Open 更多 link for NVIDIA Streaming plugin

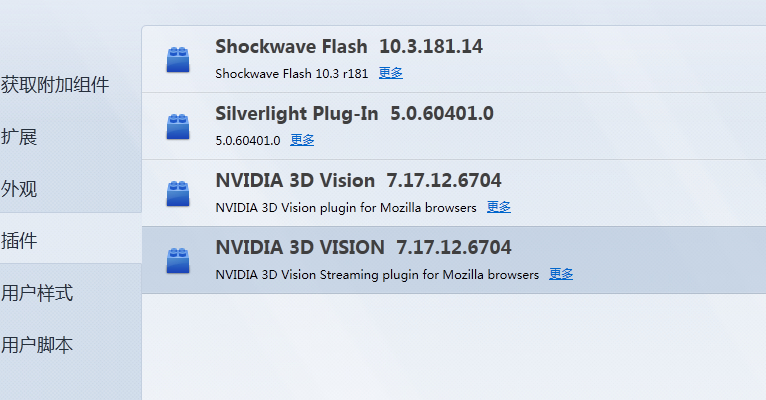click(x=561, y=274)
